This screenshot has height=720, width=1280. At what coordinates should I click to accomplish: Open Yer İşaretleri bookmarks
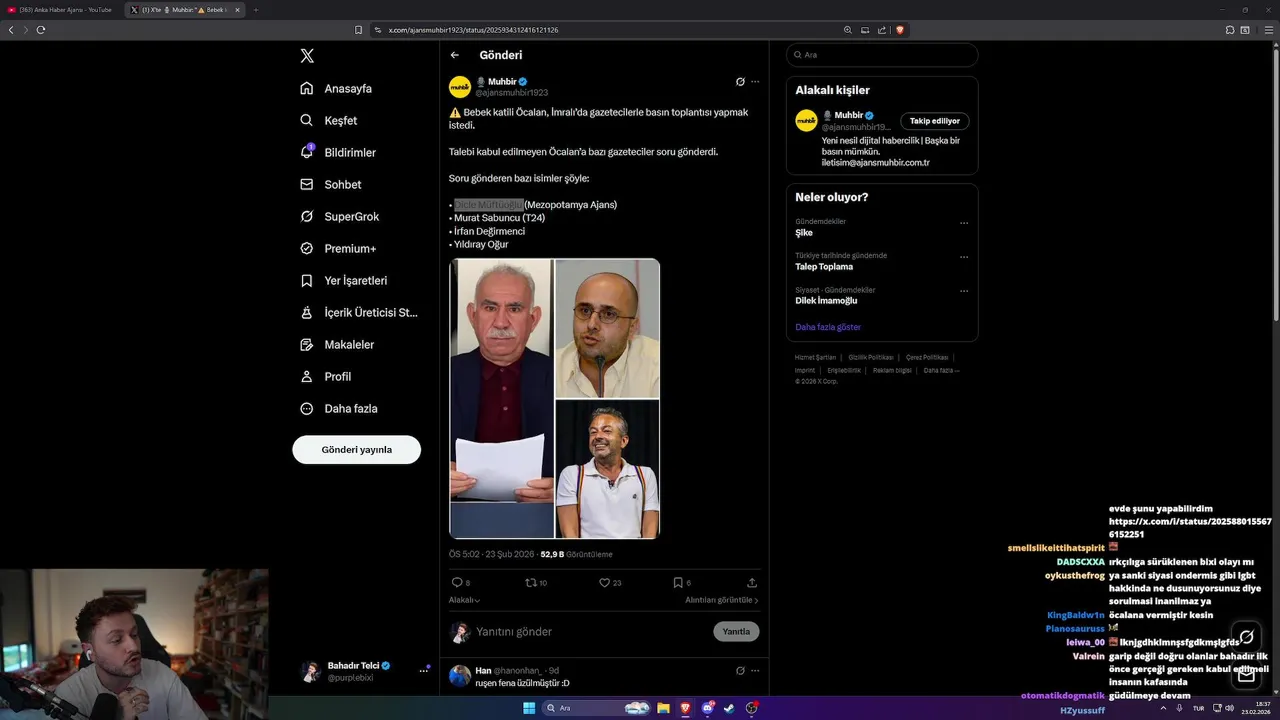(344, 280)
